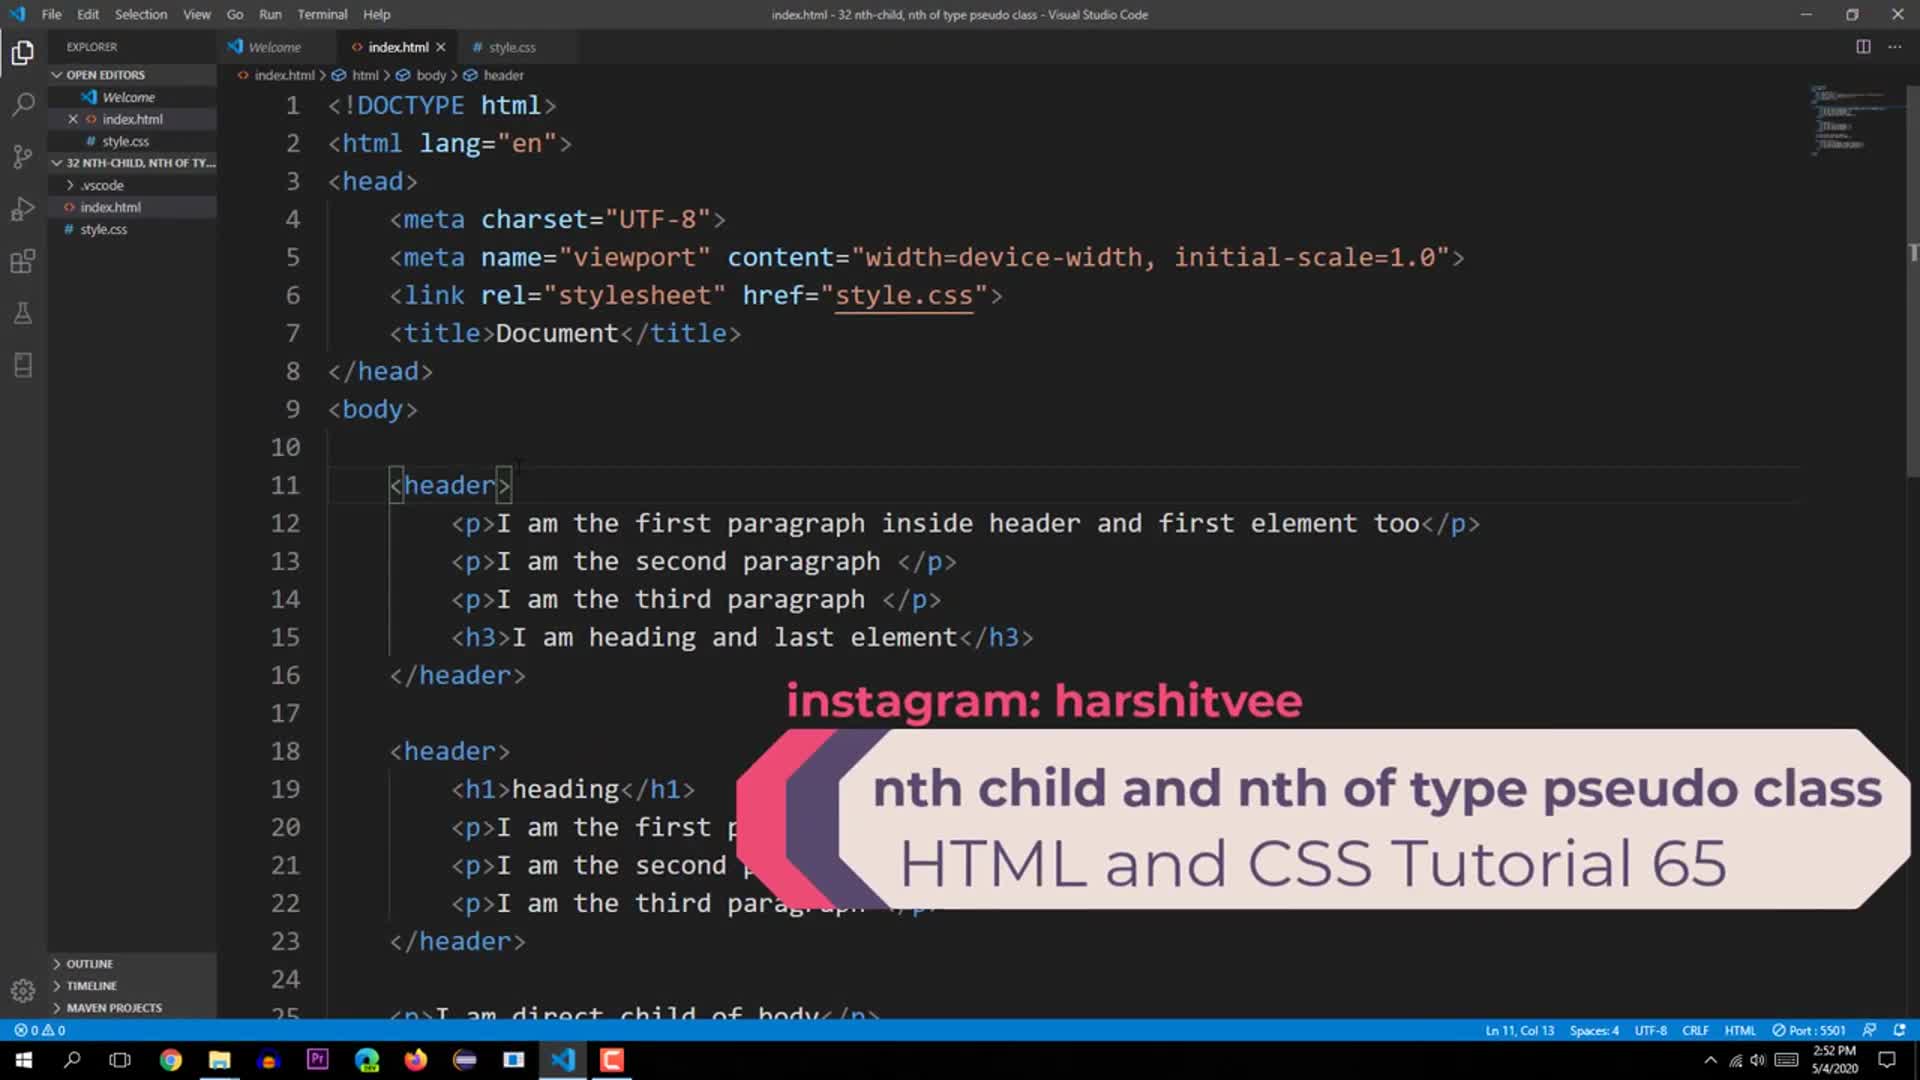Open Firefox from the taskbar
Viewport: 1920px width, 1080px height.
(x=415, y=1060)
